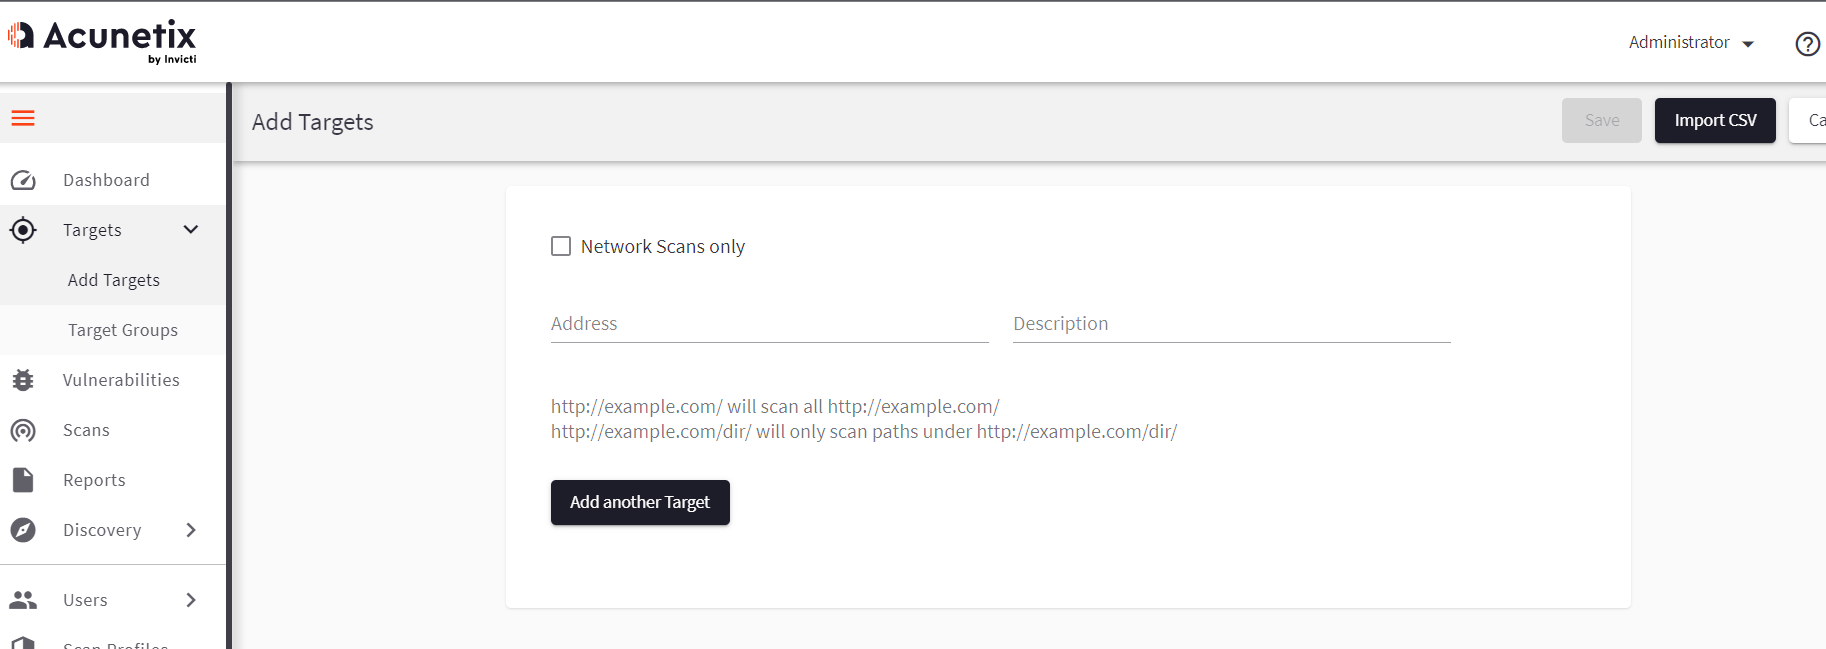The image size is (1826, 649).
Task: Open Target Groups in the sidebar
Action: (x=123, y=330)
